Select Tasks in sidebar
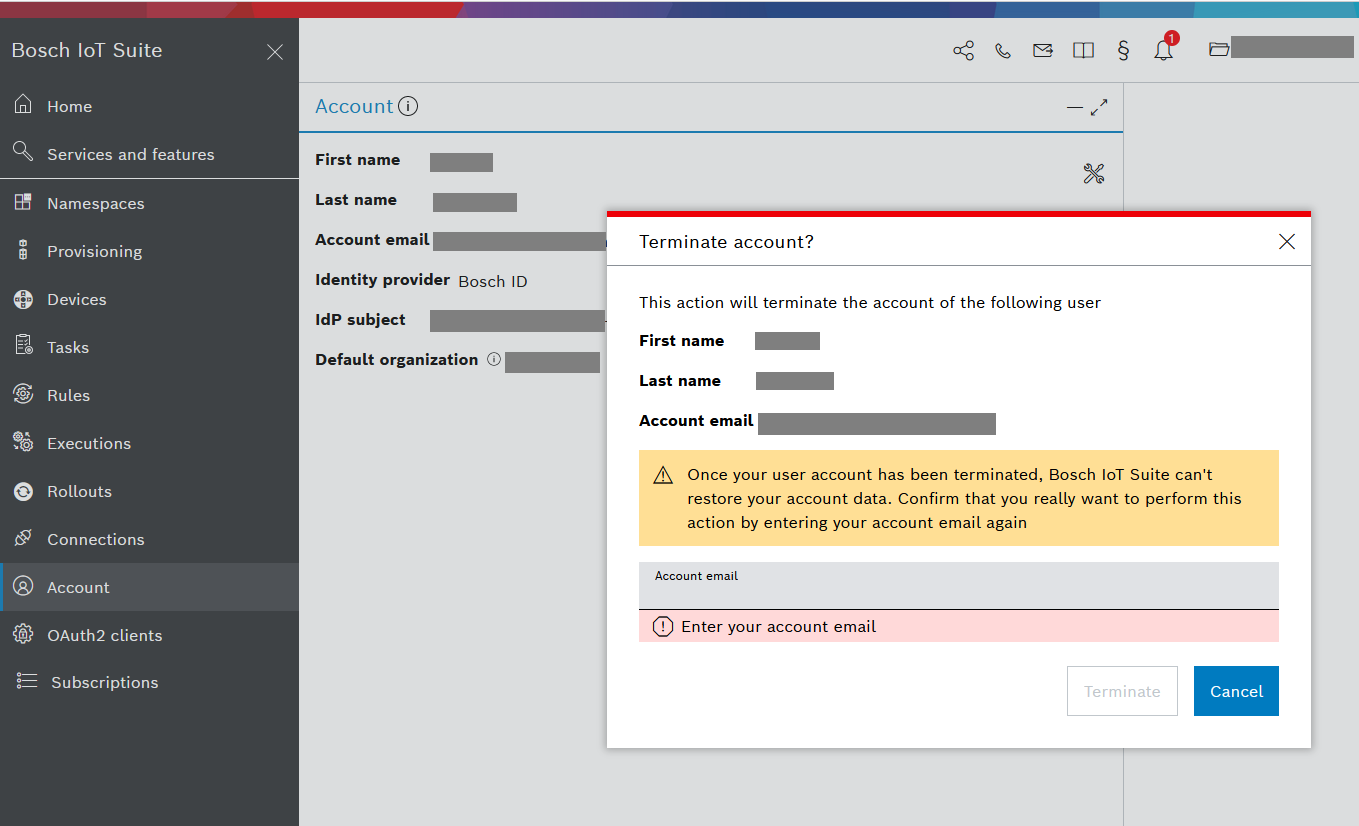1359x826 pixels. pos(150,347)
